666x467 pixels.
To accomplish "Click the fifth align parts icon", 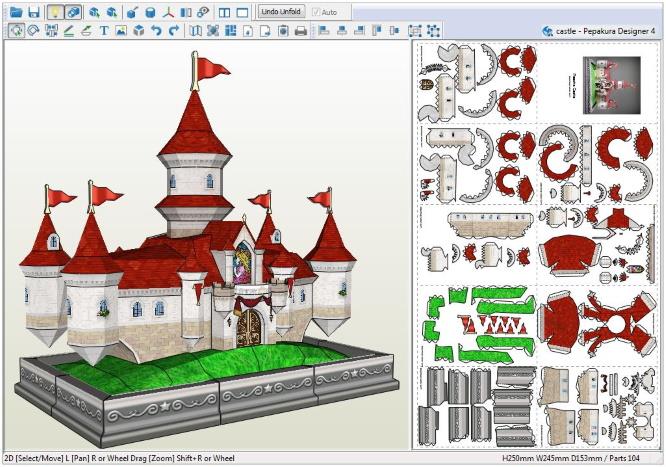I will click(394, 31).
